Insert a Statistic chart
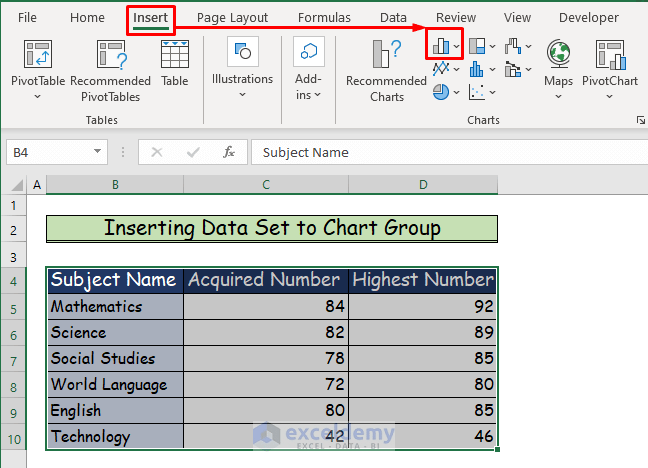 477,69
